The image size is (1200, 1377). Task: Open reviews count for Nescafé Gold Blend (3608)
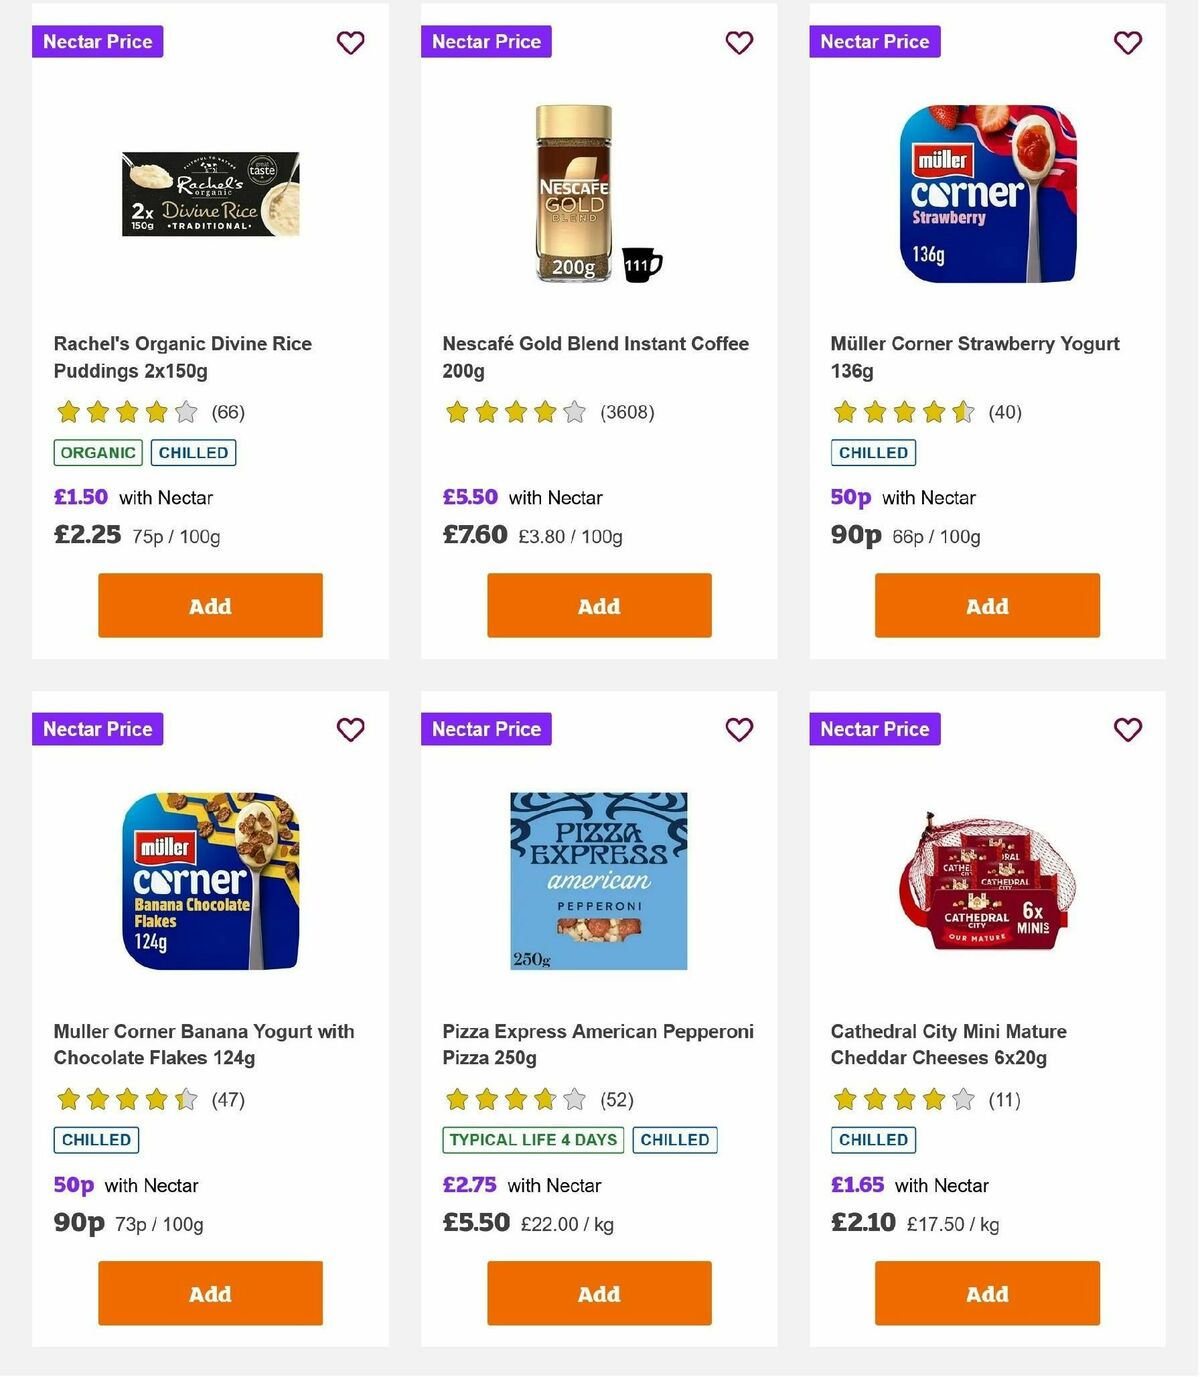(x=626, y=412)
